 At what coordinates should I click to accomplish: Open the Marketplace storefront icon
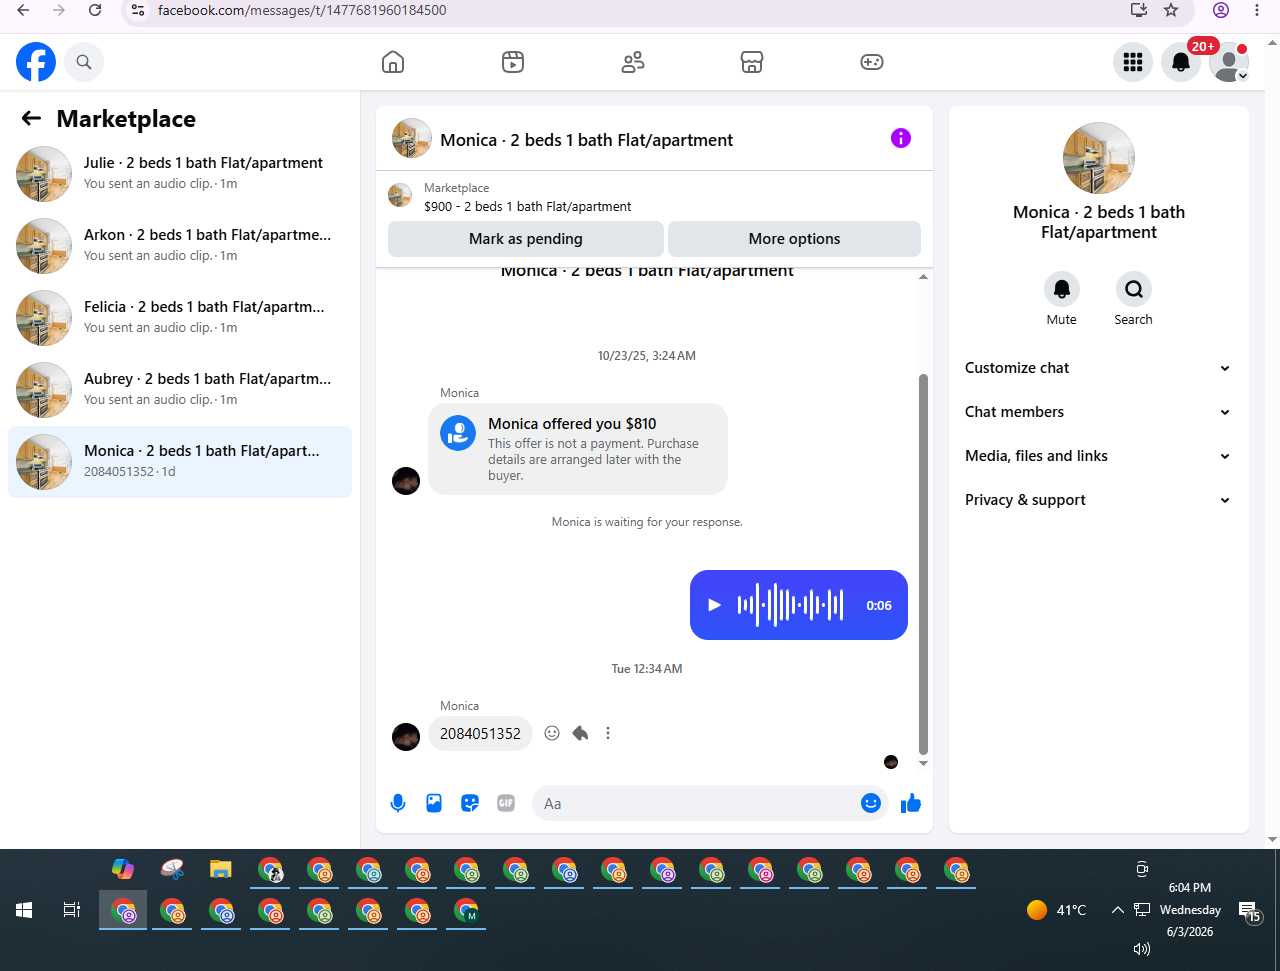pos(752,62)
